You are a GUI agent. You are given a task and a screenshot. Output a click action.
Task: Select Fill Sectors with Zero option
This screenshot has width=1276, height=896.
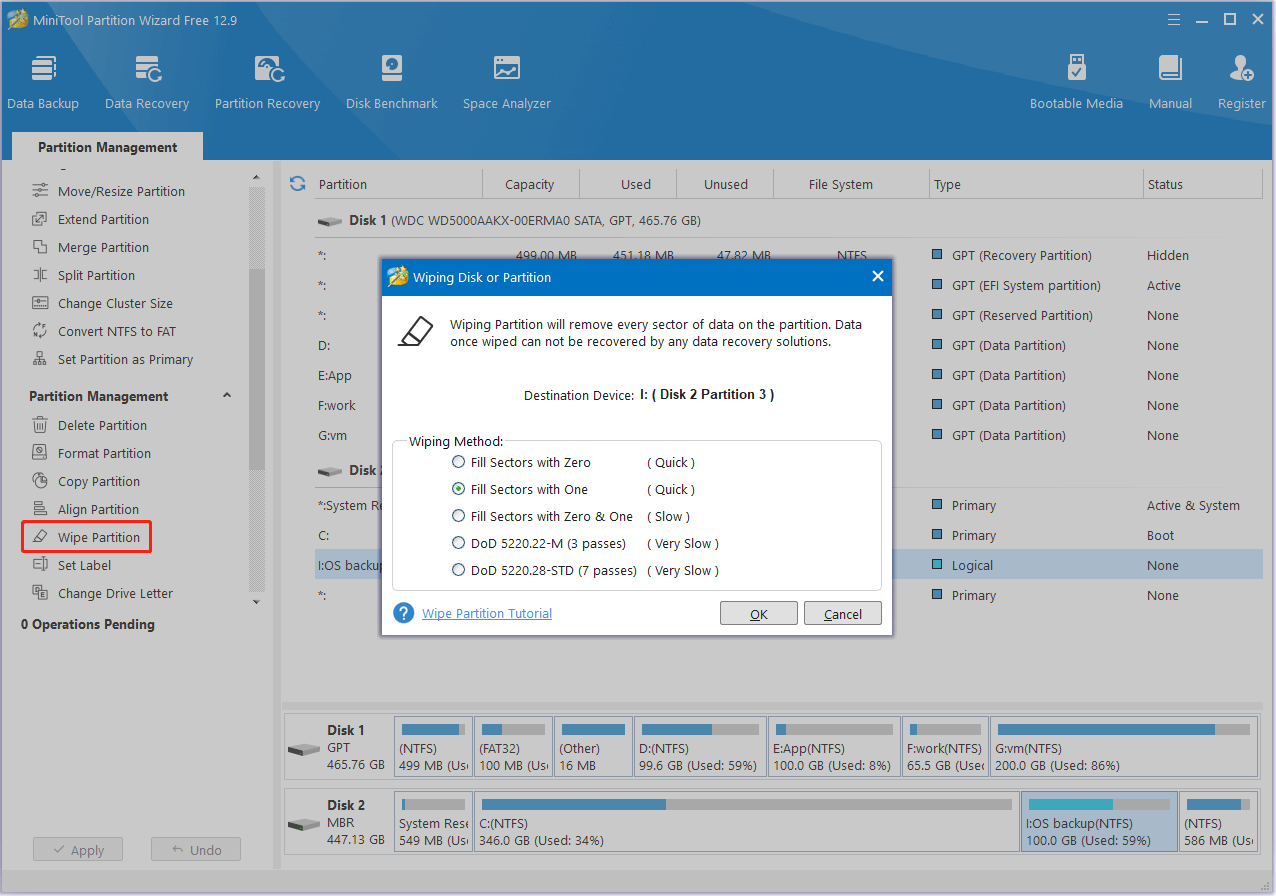459,462
